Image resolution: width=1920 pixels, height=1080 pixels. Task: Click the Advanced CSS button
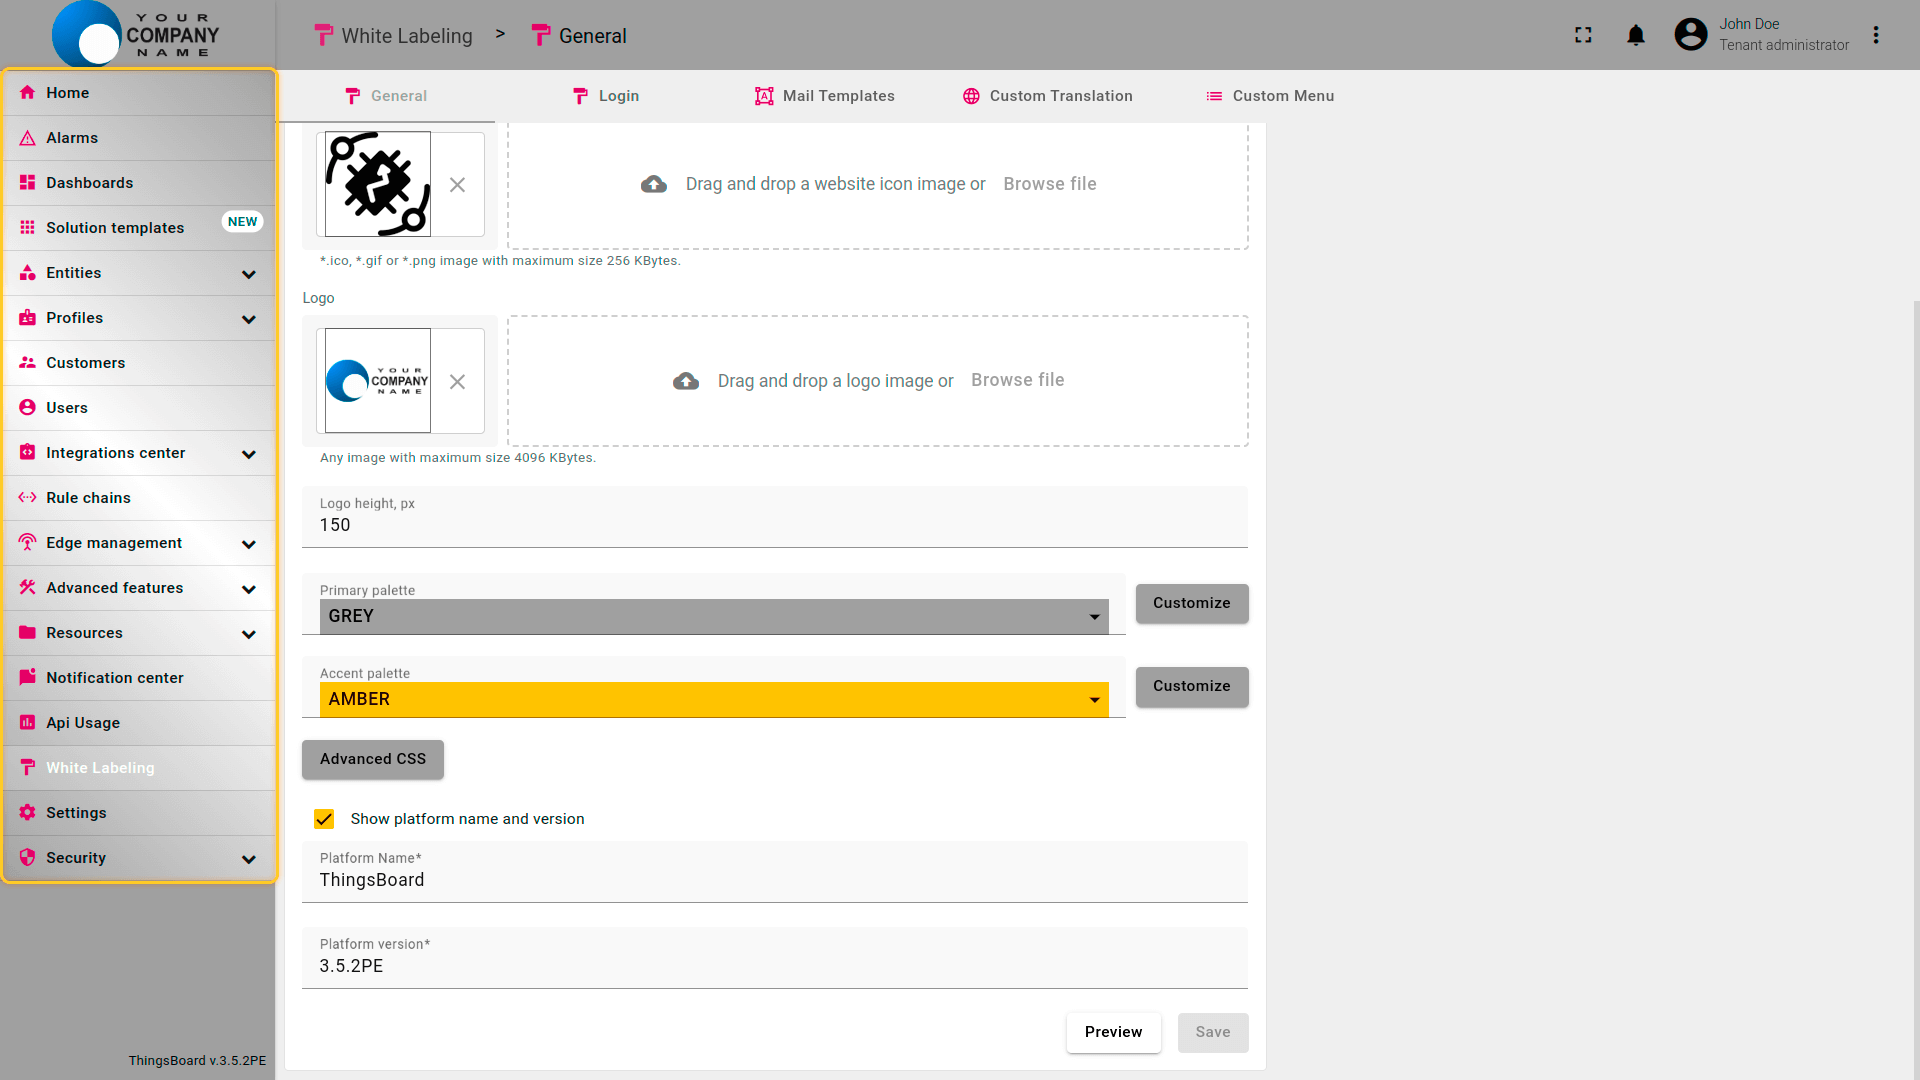(373, 759)
